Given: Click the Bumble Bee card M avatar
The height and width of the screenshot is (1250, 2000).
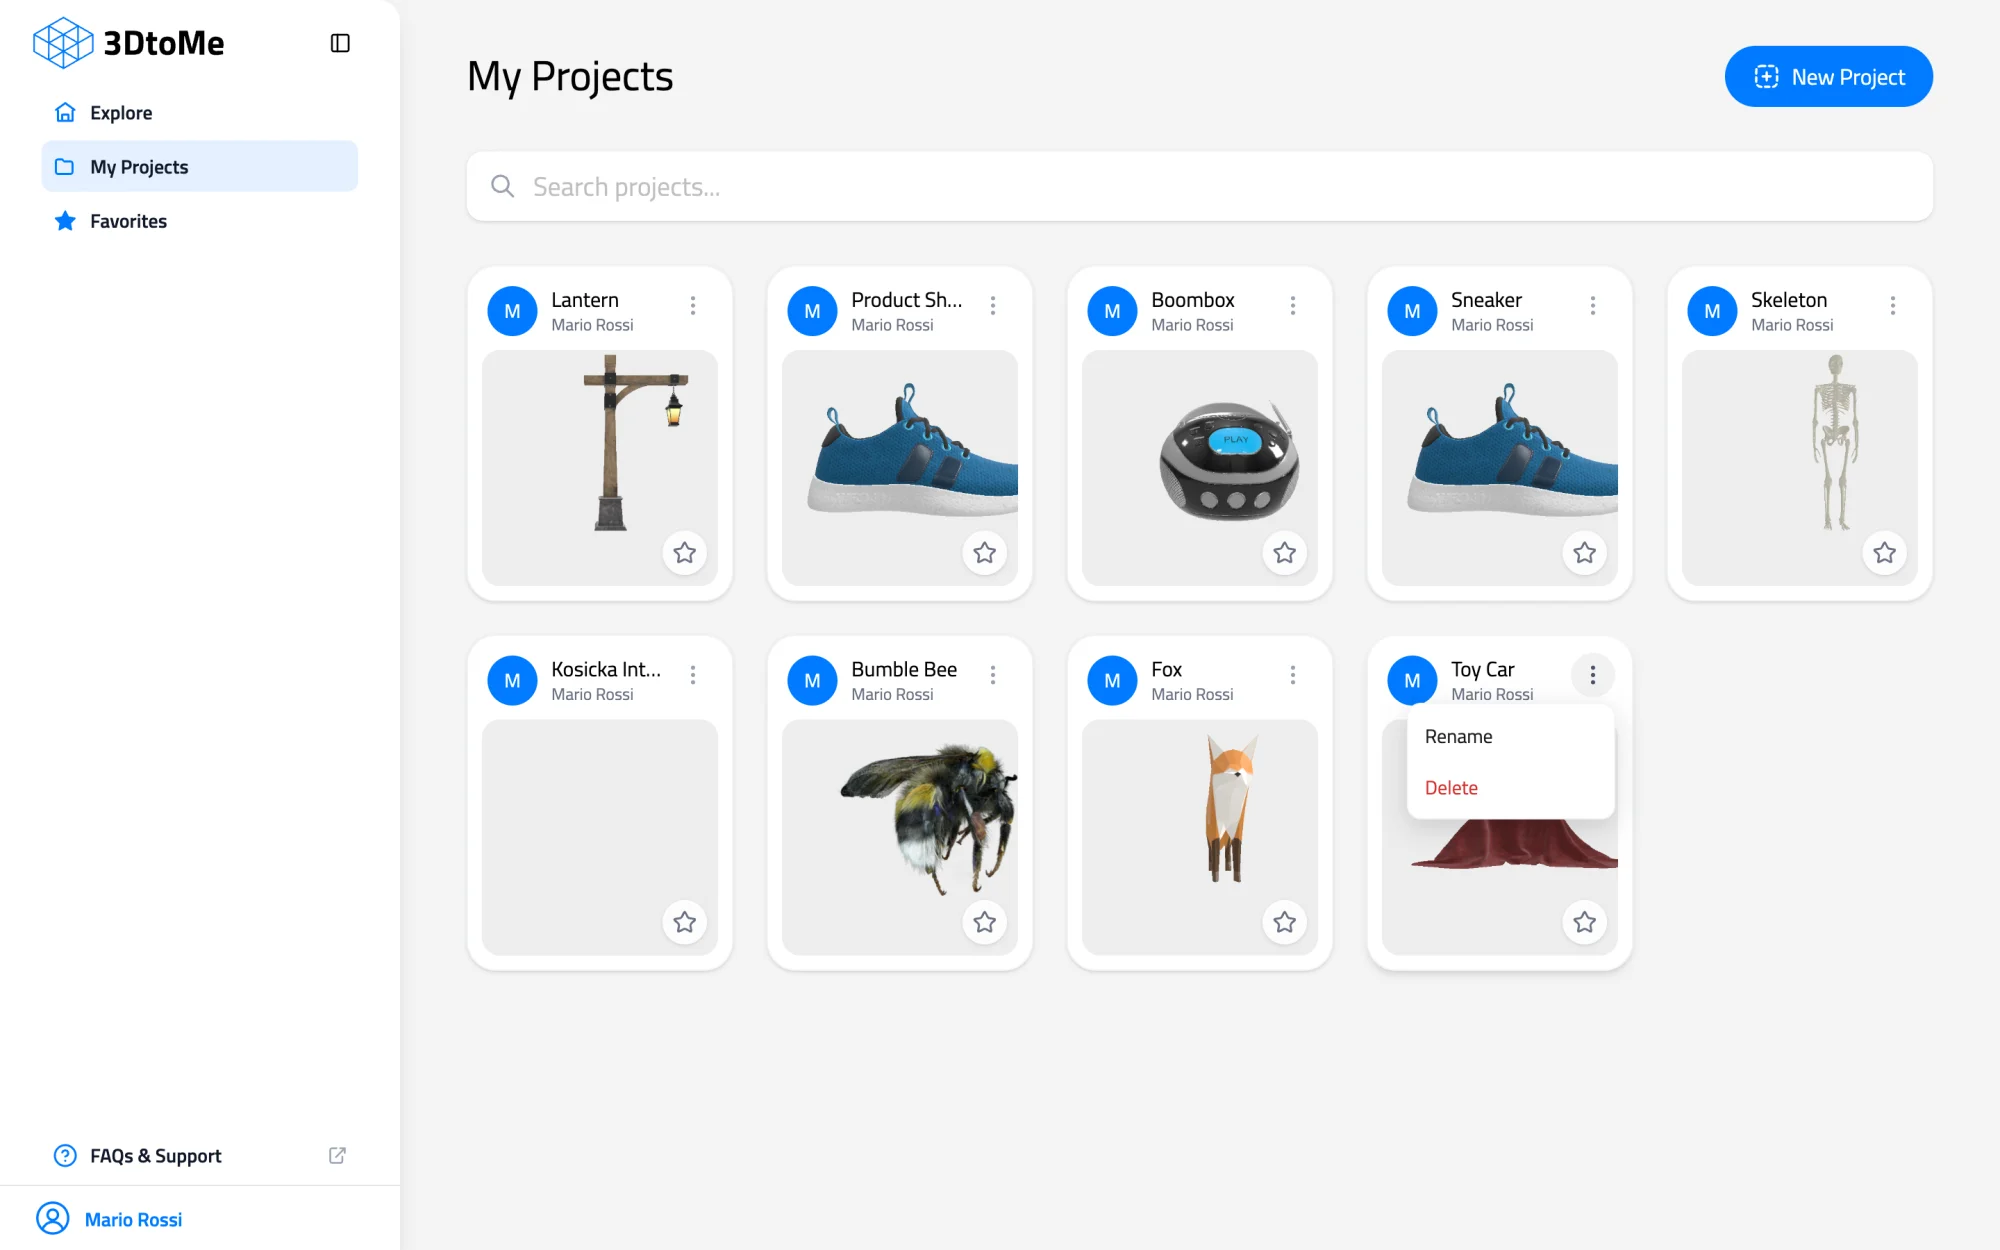Looking at the screenshot, I should (x=812, y=681).
